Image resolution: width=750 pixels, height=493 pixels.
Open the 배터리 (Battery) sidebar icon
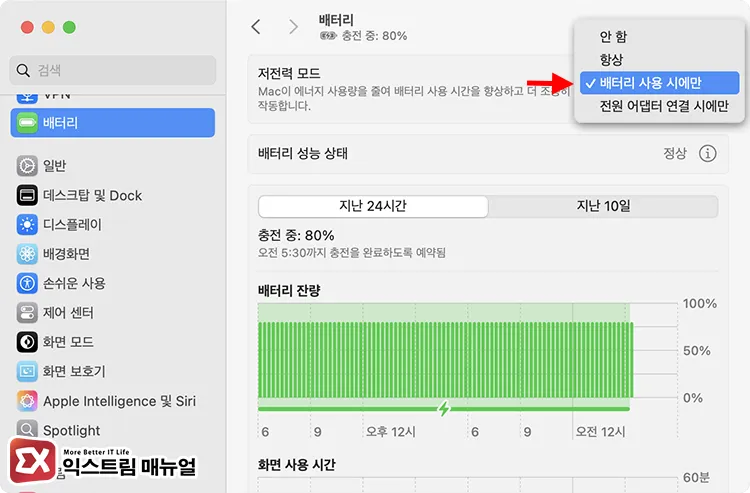pyautogui.click(x=27, y=123)
